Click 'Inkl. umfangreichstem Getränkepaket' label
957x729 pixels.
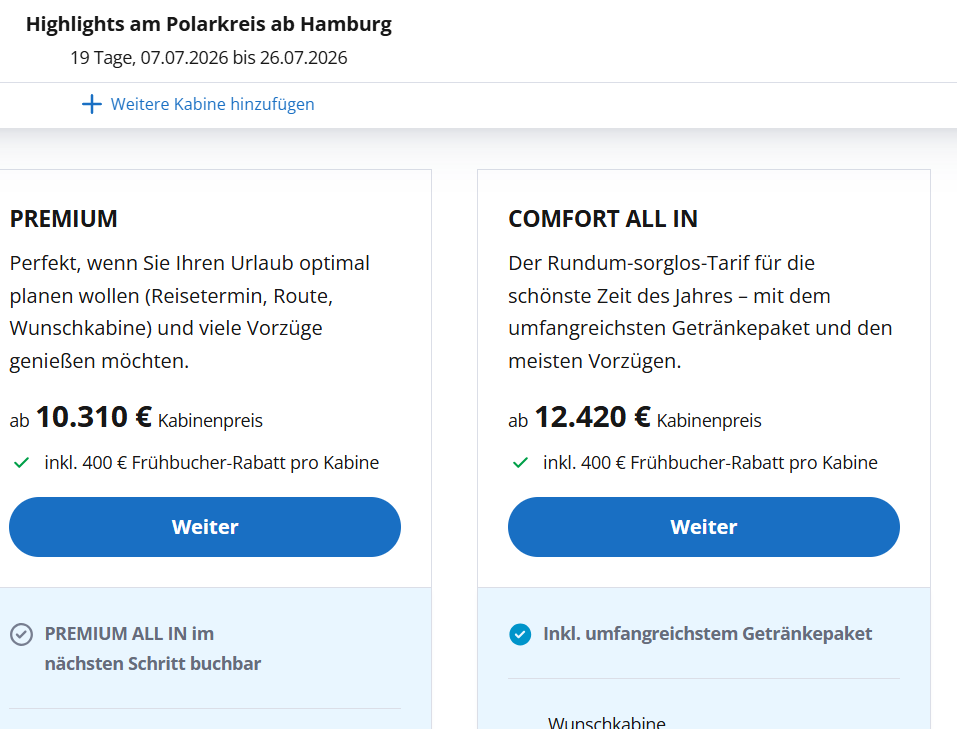click(707, 634)
